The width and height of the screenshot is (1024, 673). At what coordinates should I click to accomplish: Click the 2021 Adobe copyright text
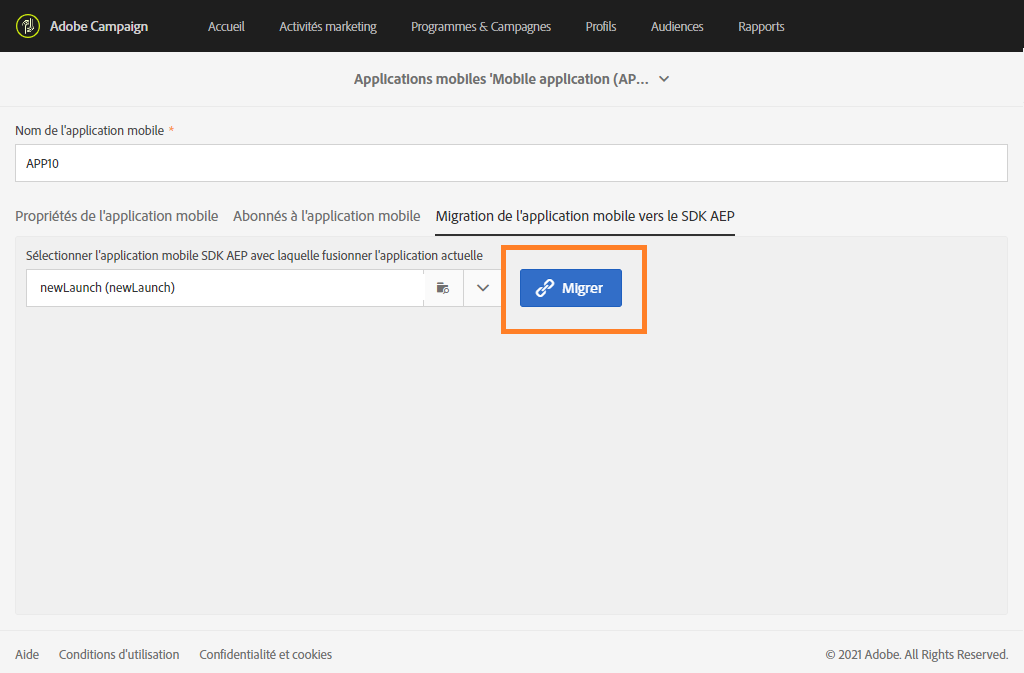[917, 654]
